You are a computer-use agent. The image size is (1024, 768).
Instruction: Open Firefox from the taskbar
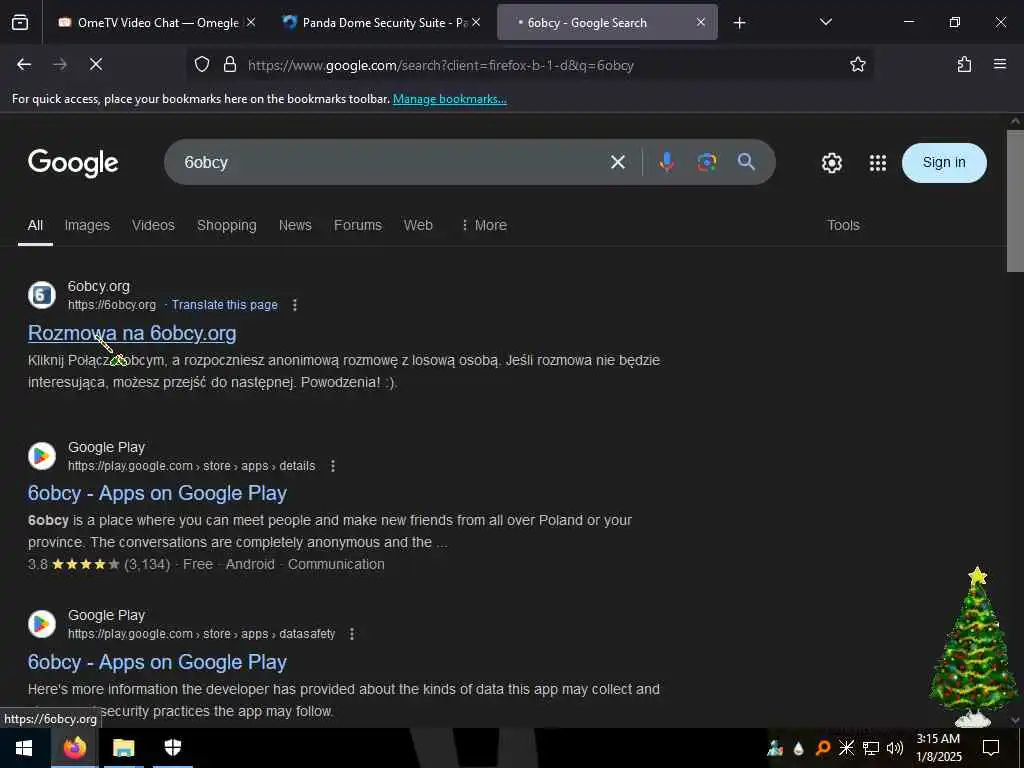[x=74, y=748]
